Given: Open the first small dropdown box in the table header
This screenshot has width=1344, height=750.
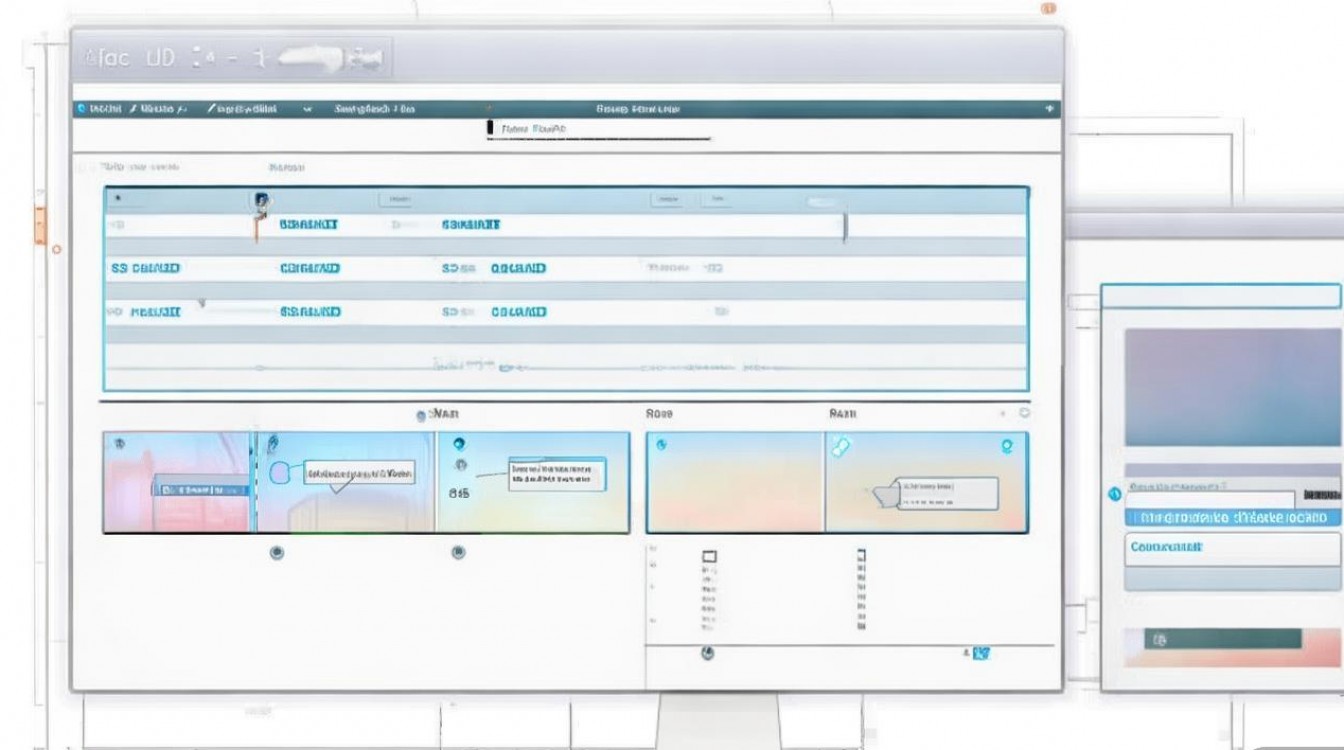Looking at the screenshot, I should tap(394, 200).
